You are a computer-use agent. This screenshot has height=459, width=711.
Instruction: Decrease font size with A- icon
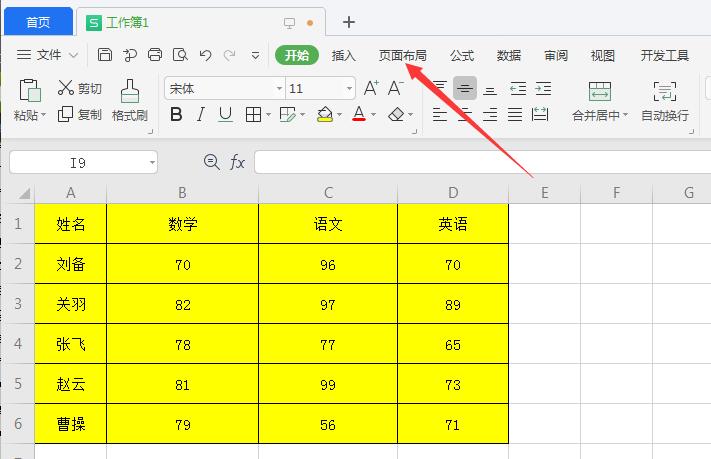point(395,88)
